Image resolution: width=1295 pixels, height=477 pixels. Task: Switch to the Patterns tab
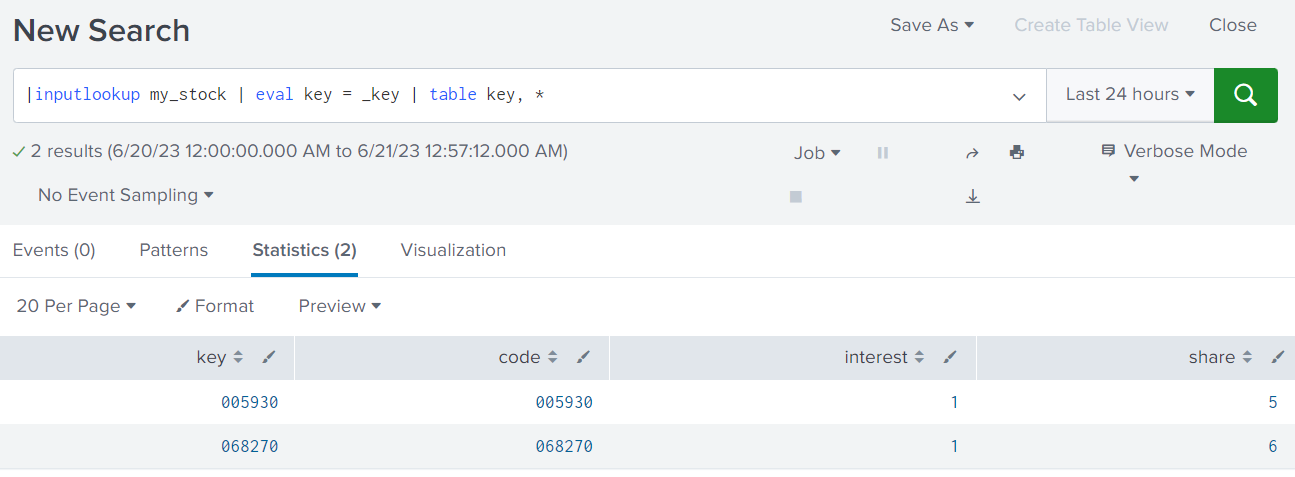(x=174, y=250)
